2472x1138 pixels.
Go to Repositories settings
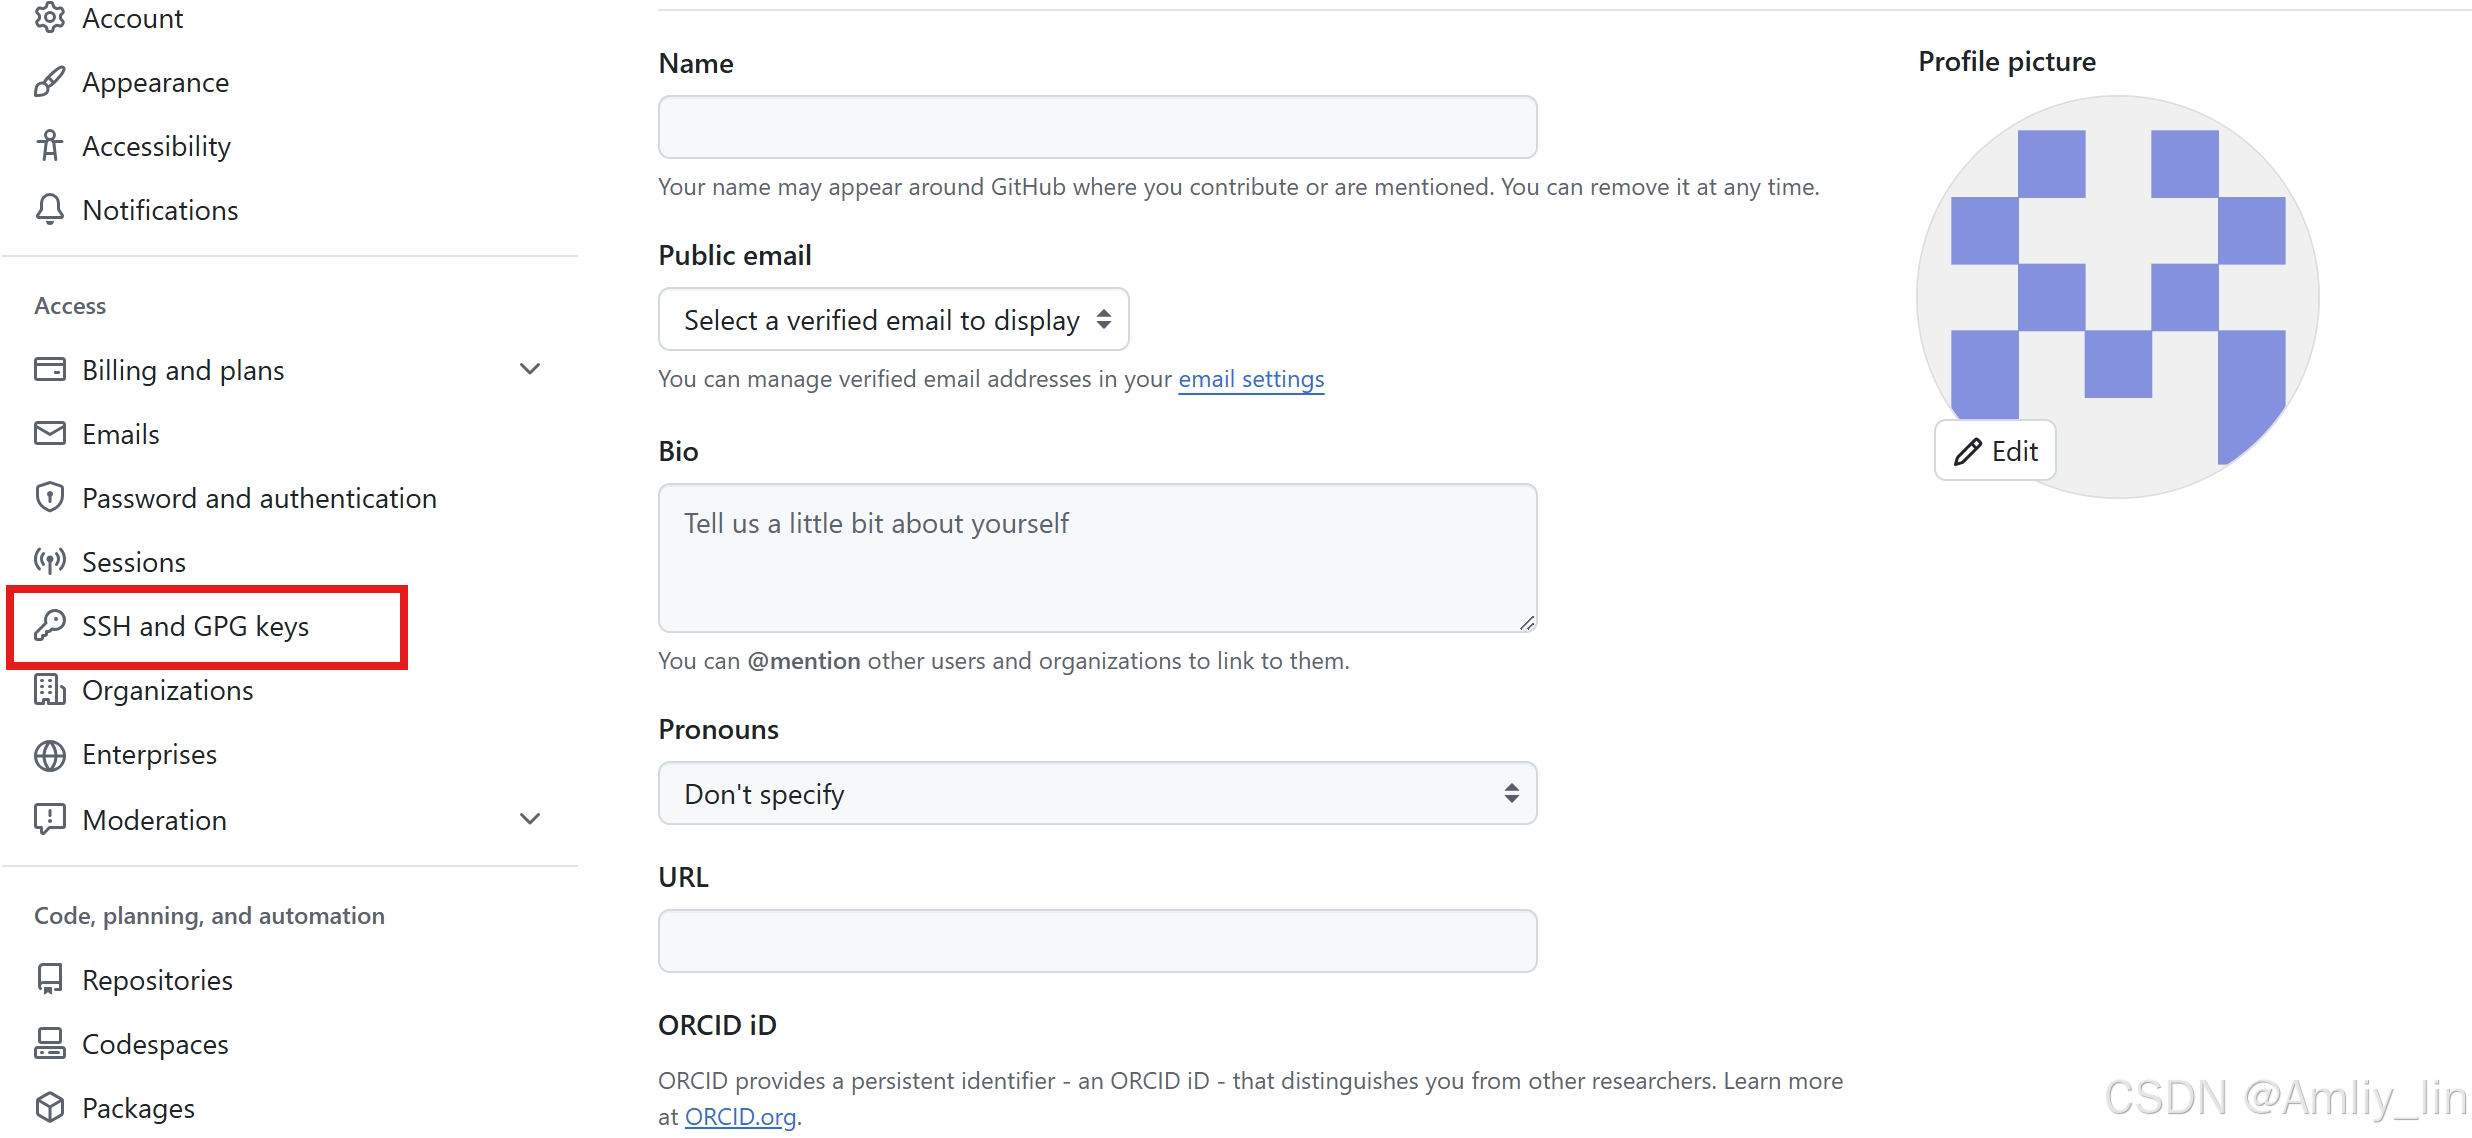(157, 980)
